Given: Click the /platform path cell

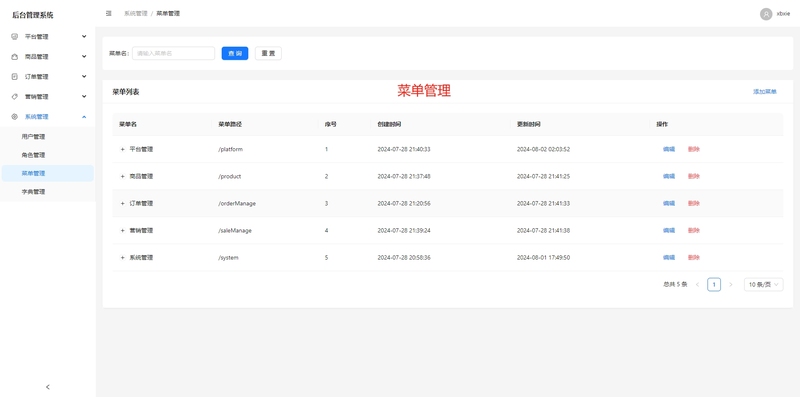Looking at the screenshot, I should 231,150.
